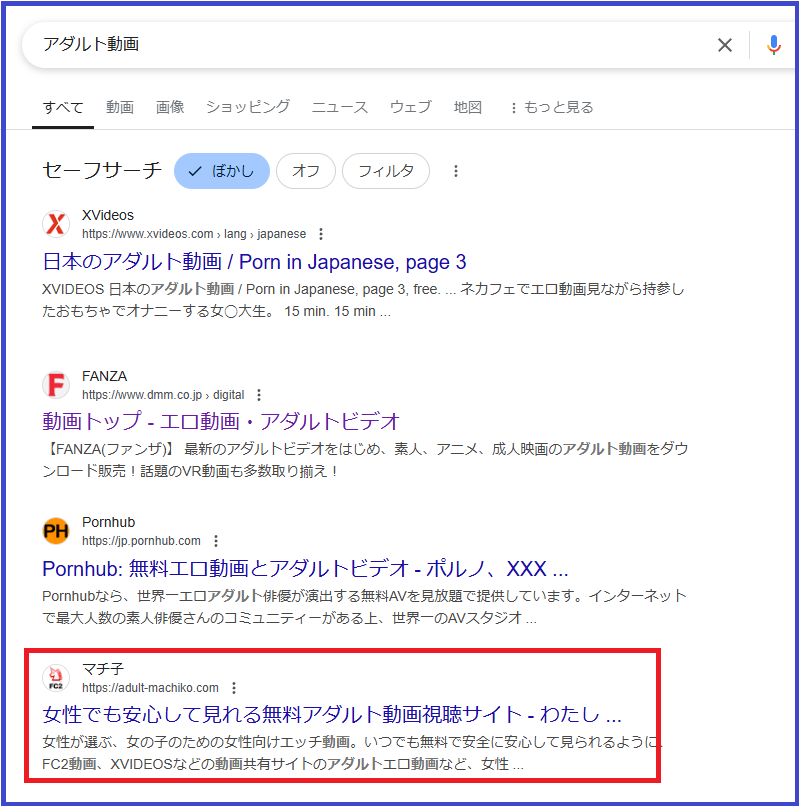The image size is (799, 806).
Task: Open 日本のアダルト動画 / Porn in Japanese link
Action: coord(255,262)
